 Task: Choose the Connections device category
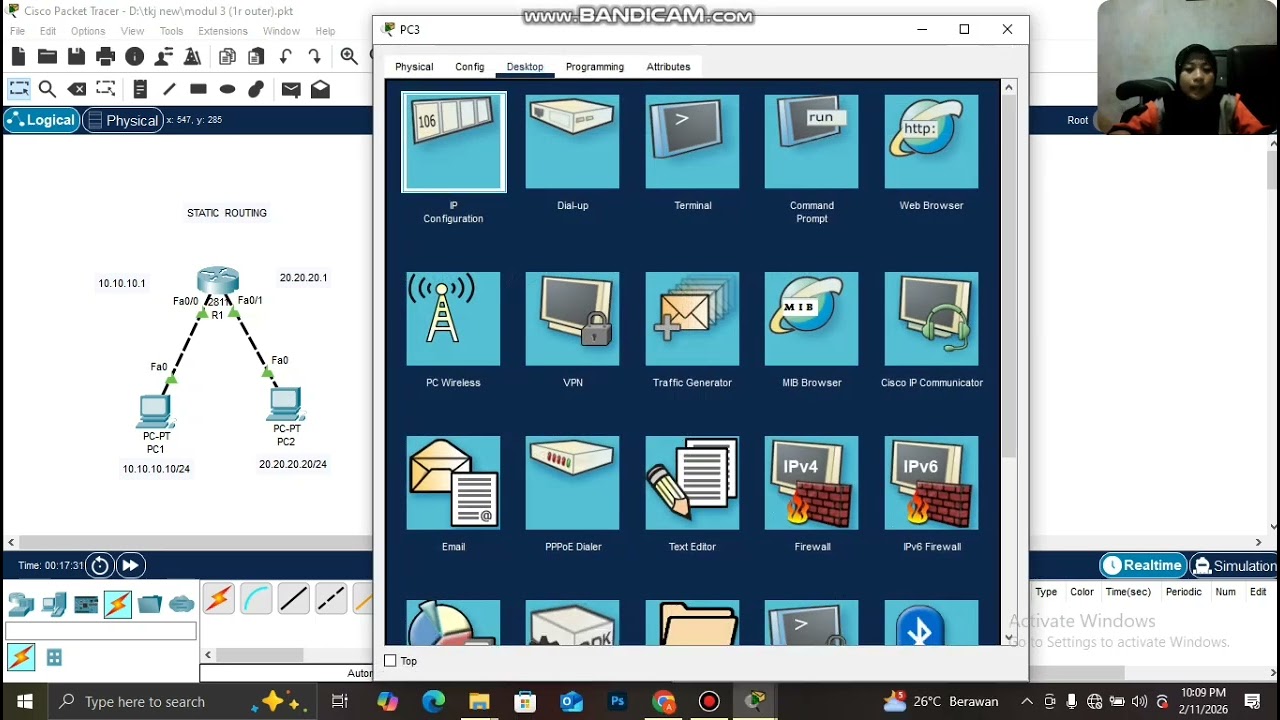[117, 604]
